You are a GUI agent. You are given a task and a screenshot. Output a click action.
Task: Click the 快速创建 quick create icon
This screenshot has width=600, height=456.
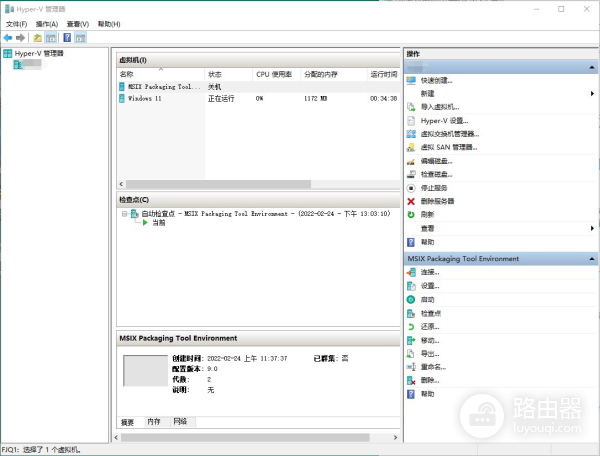point(411,80)
